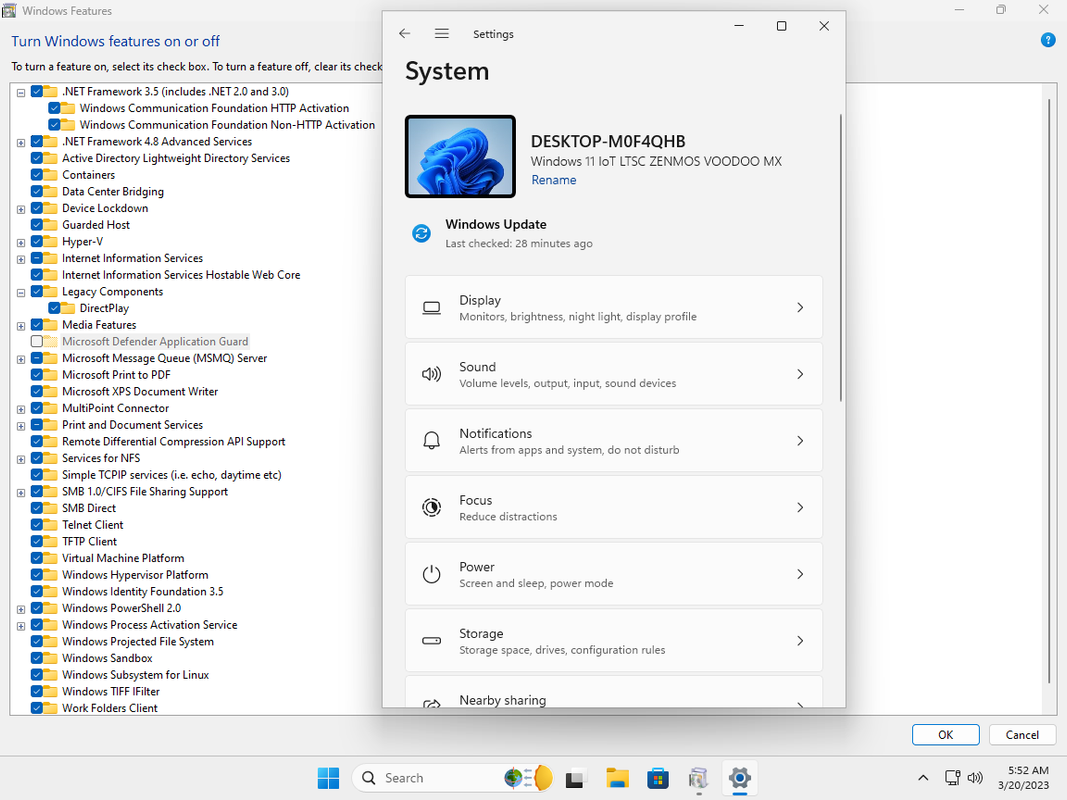1067x800 pixels.
Task: Select the Work Folders Client row
Action: click(x=110, y=708)
